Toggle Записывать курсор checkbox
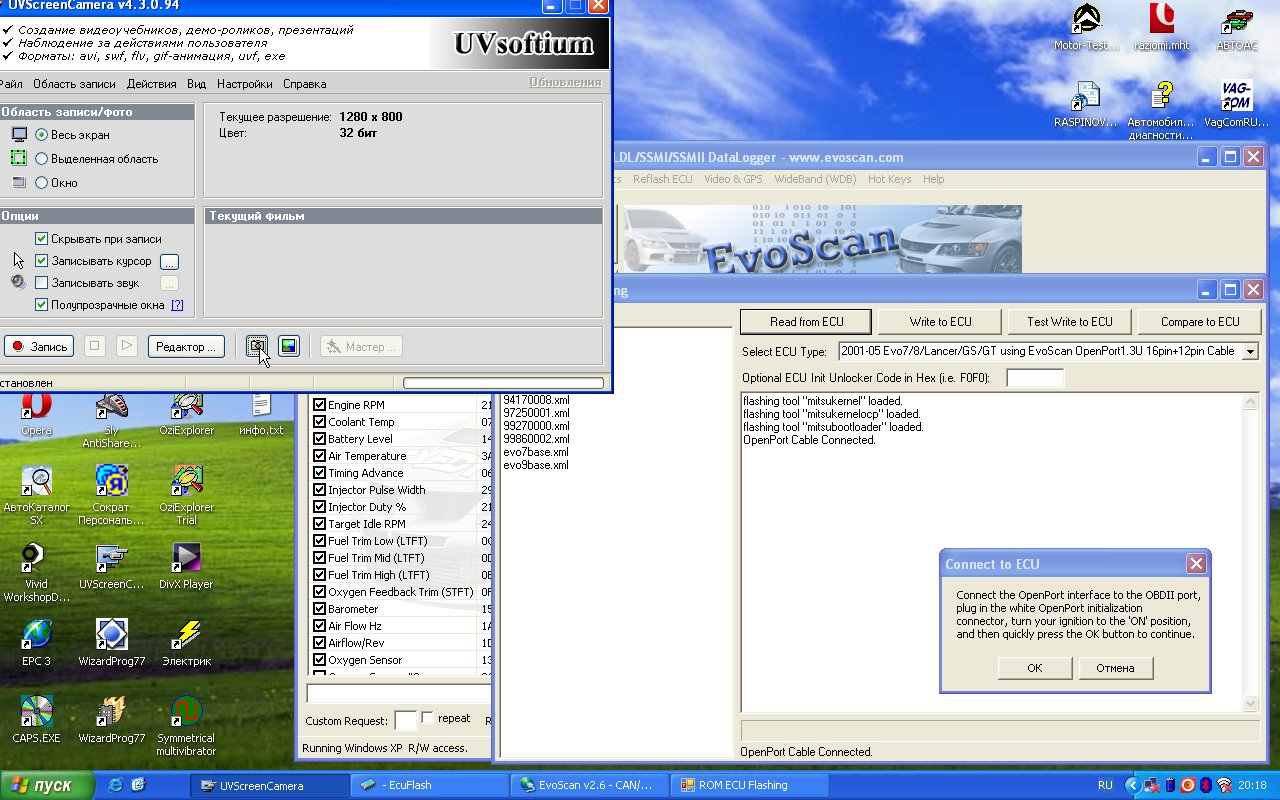The image size is (1280, 800). (x=41, y=261)
